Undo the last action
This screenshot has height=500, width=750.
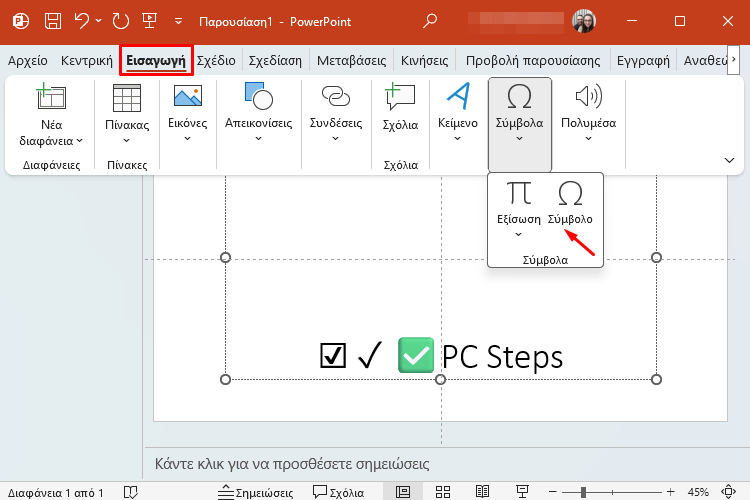[x=82, y=21]
